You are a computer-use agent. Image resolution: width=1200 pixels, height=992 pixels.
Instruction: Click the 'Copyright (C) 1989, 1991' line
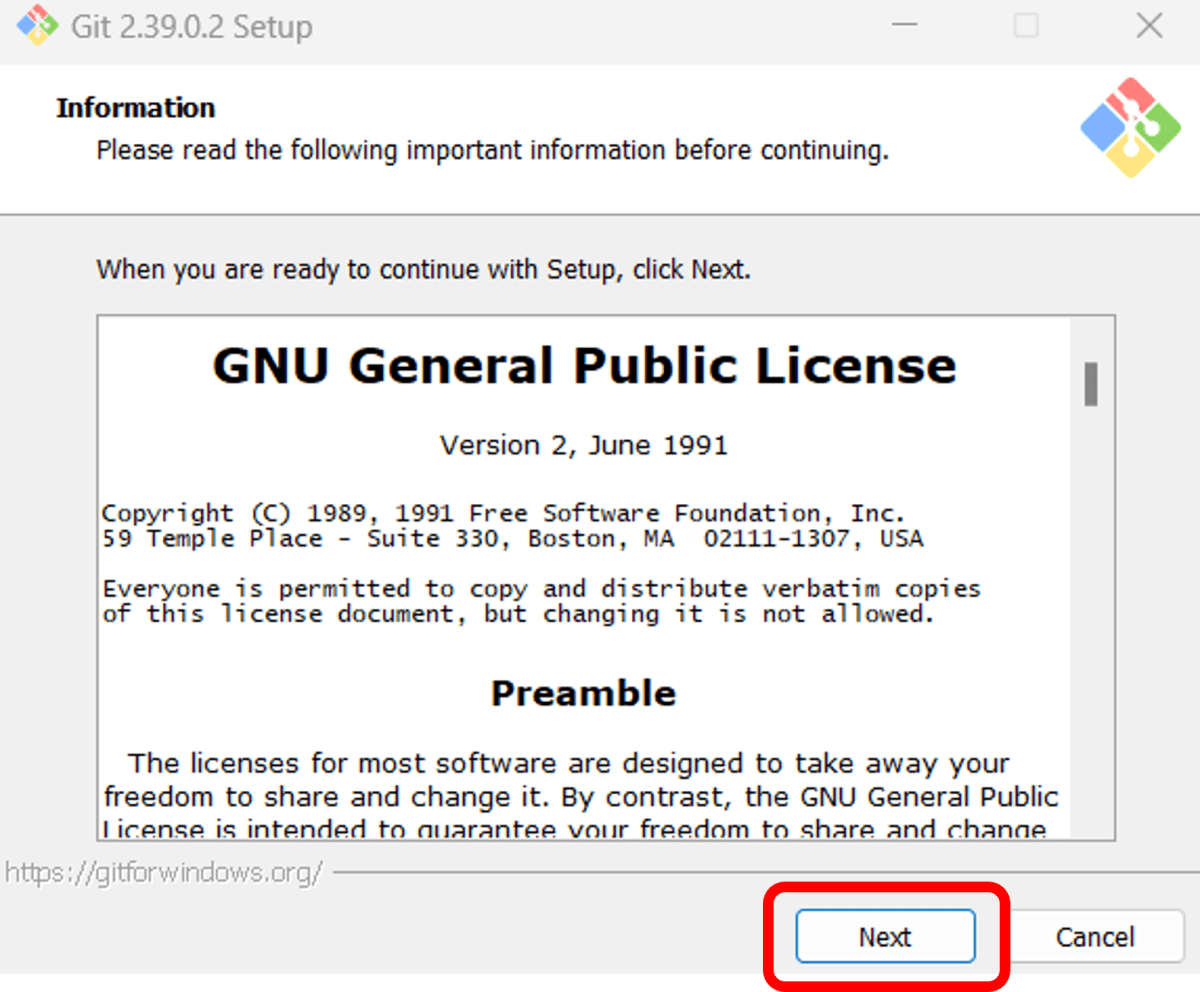504,514
